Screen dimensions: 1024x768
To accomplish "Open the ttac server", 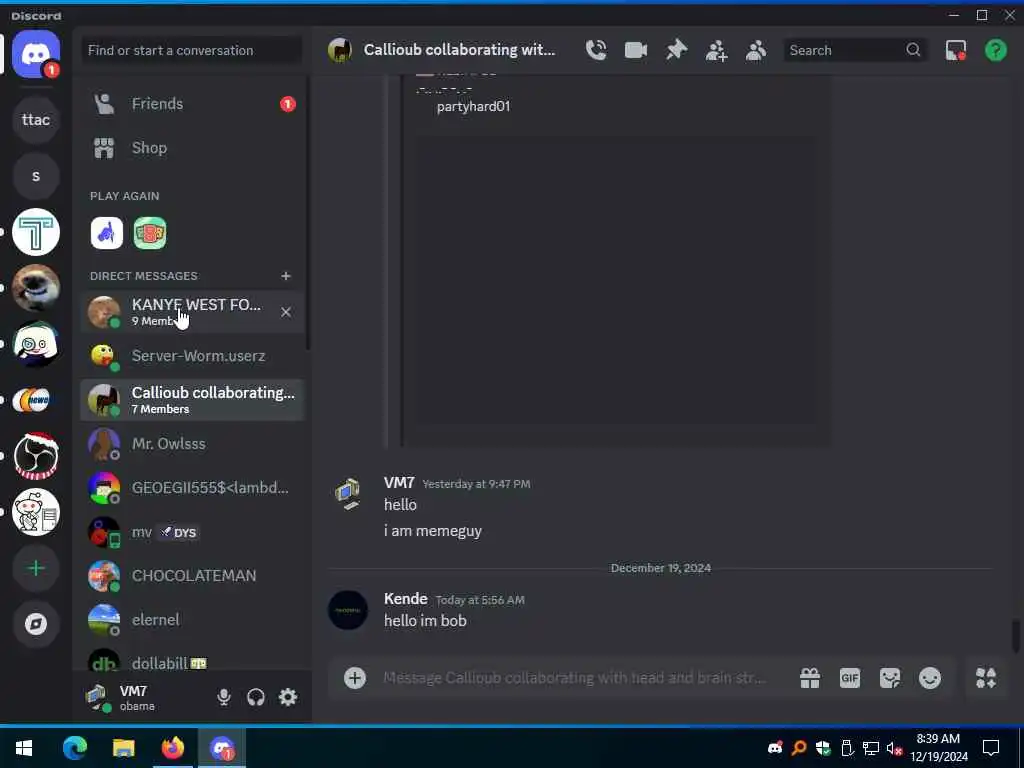I will (x=36, y=120).
